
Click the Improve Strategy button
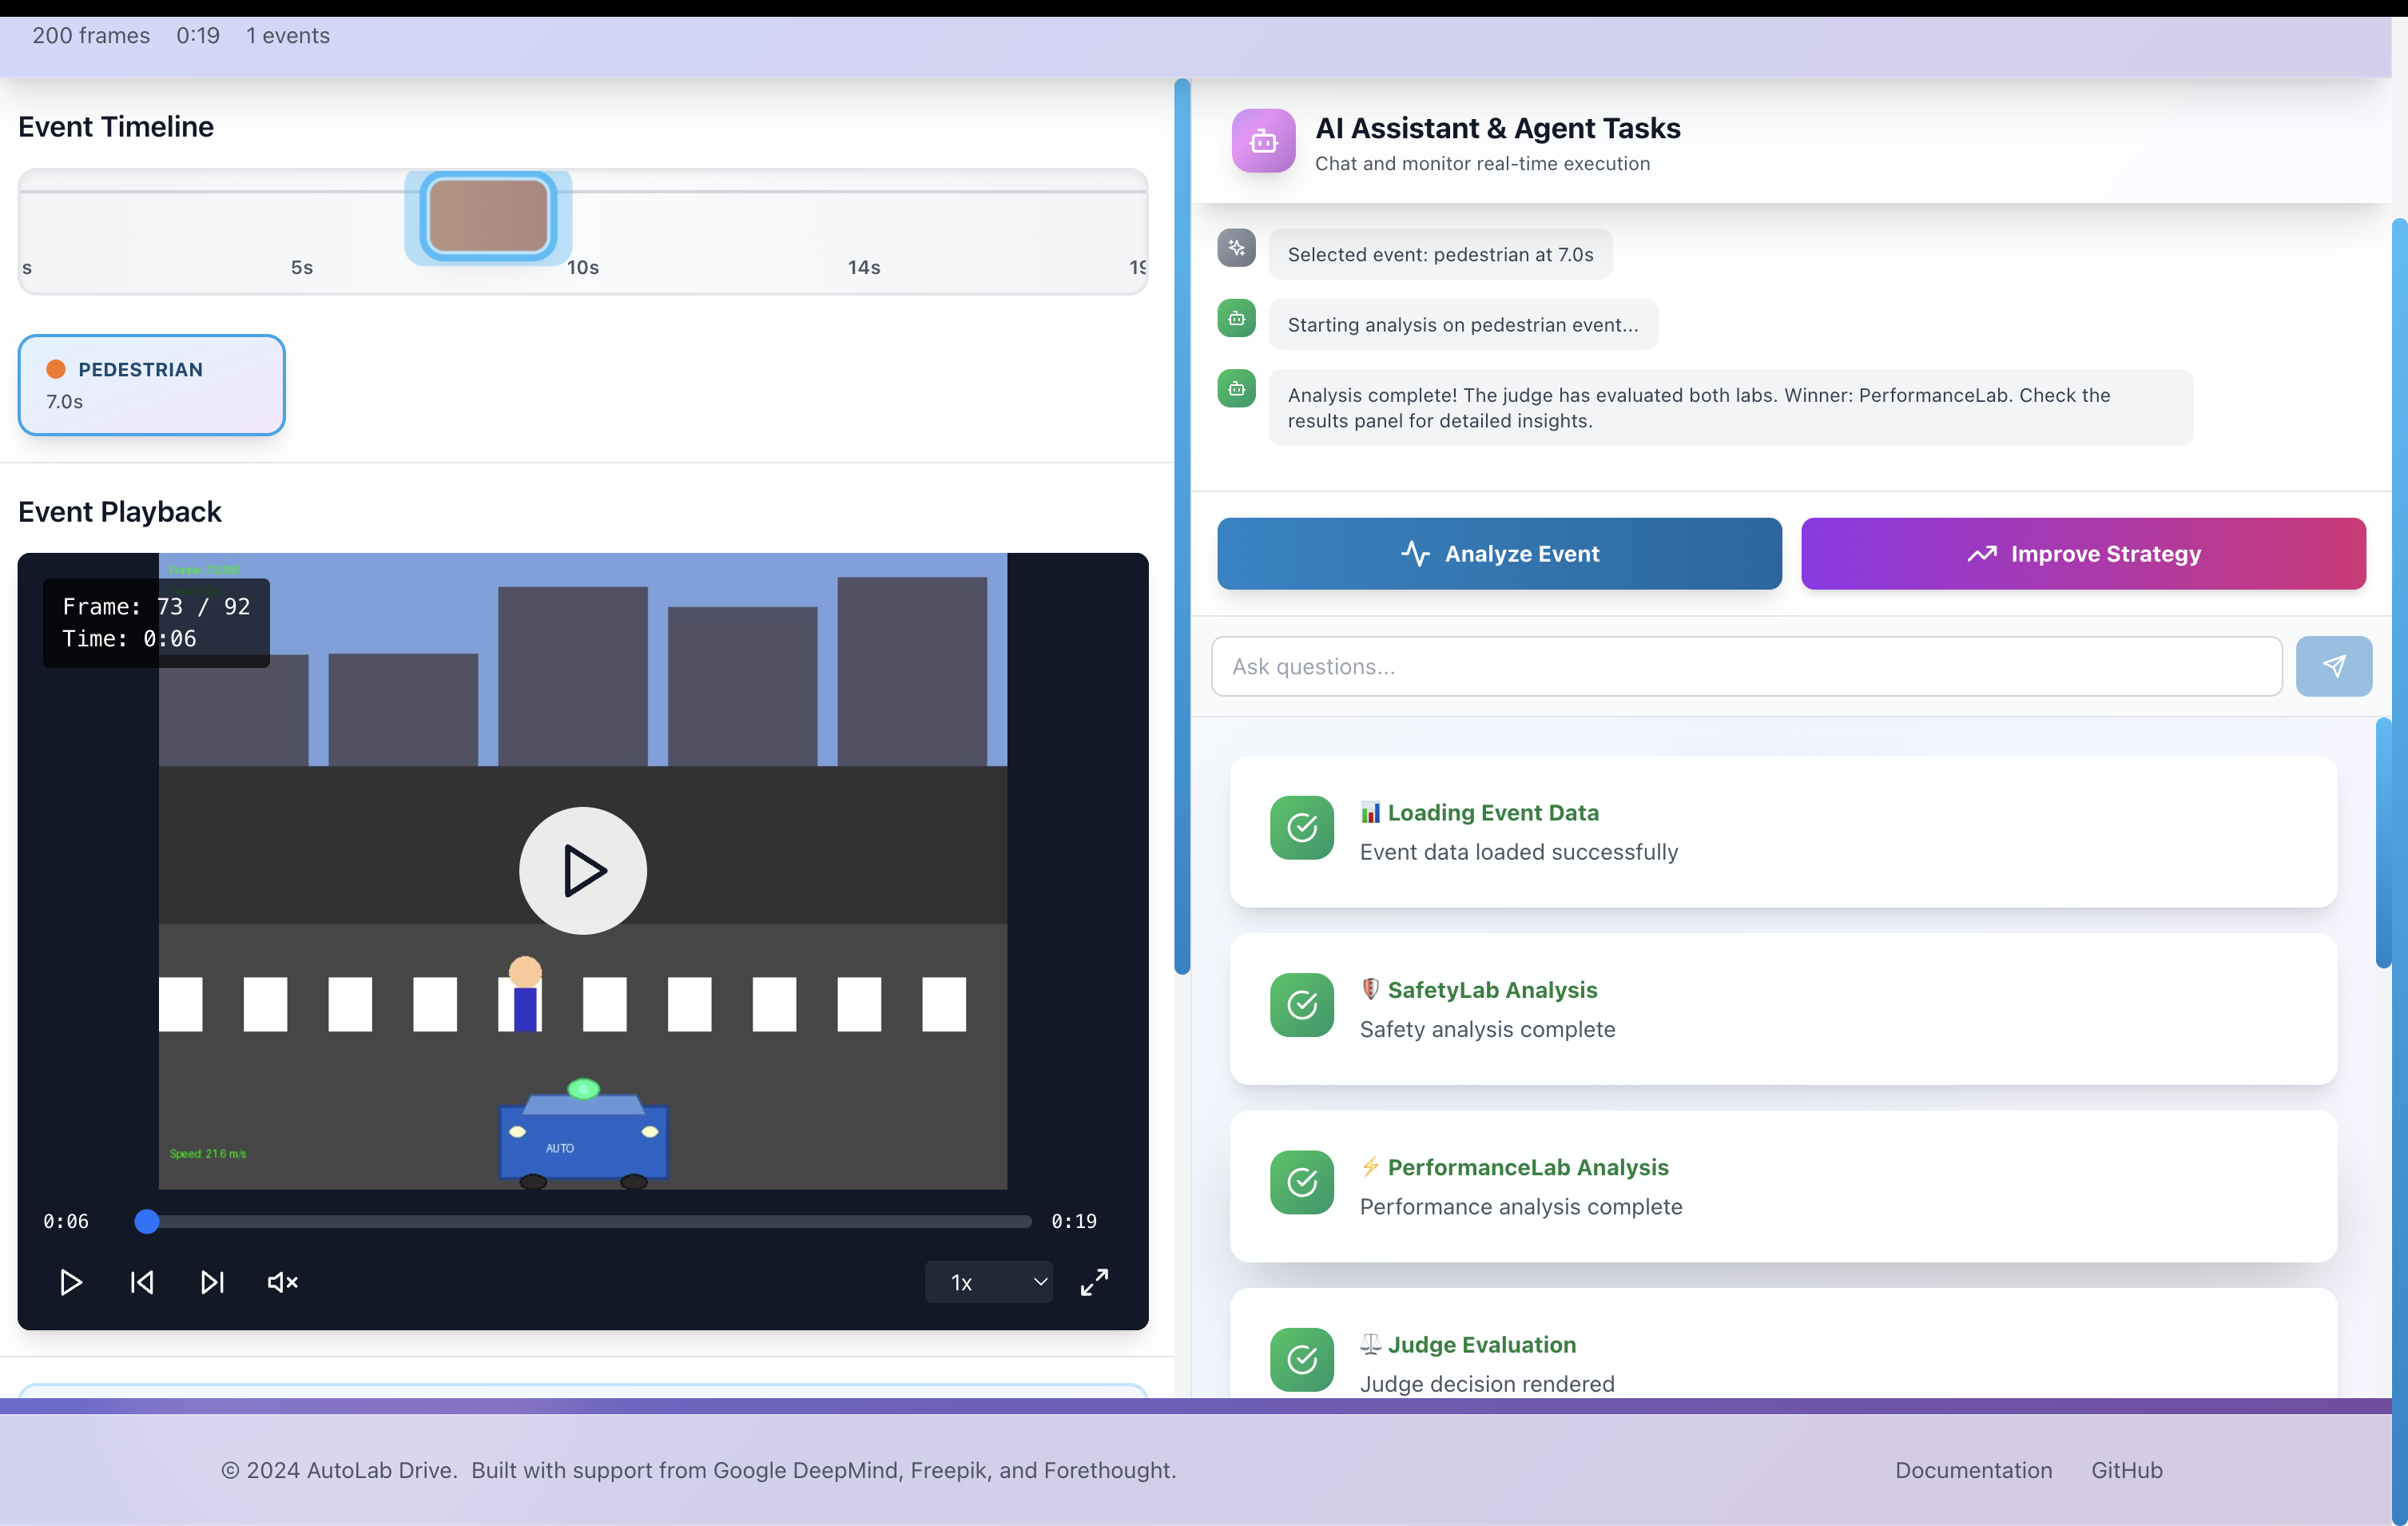coord(2083,553)
